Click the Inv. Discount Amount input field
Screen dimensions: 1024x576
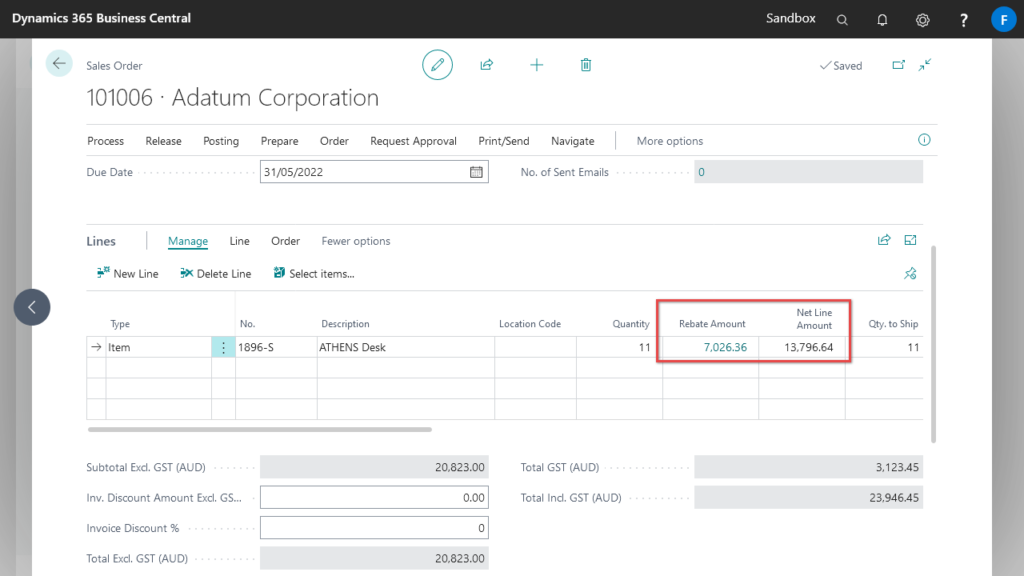374,498
